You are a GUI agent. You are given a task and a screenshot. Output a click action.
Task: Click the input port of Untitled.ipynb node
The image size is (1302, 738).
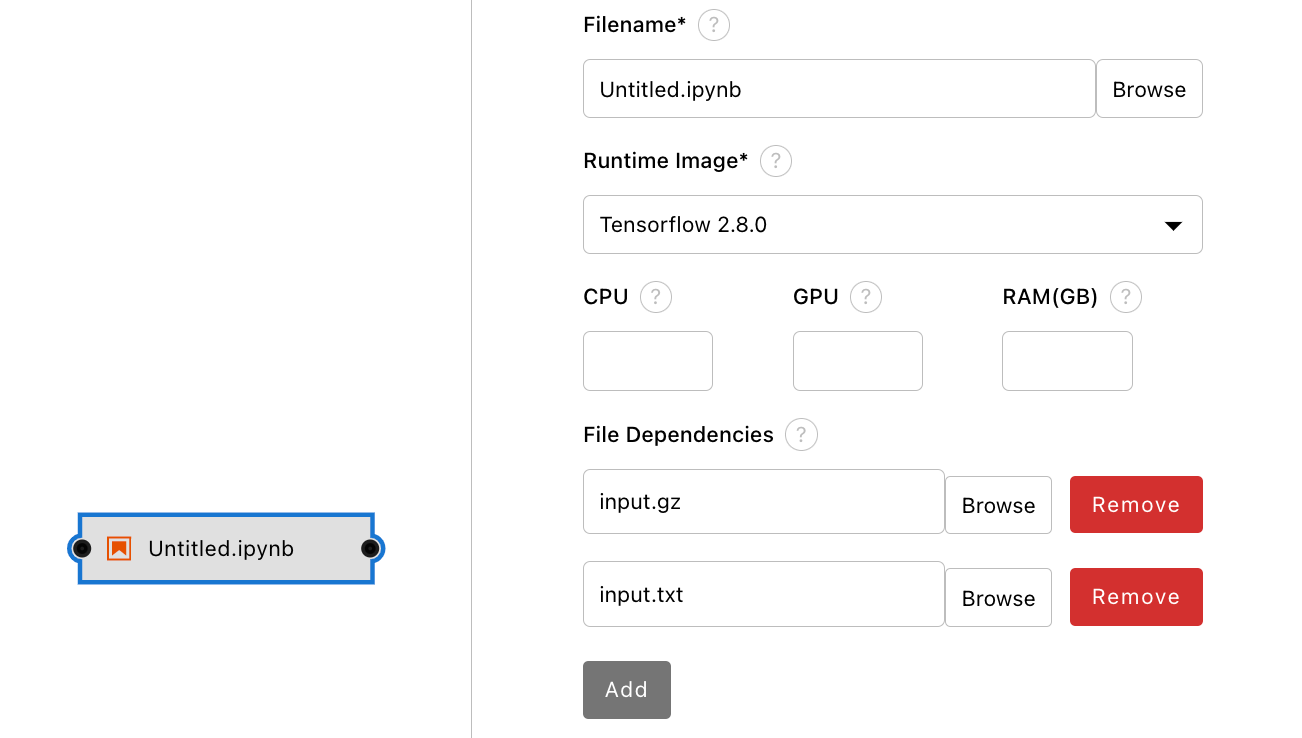point(82,548)
